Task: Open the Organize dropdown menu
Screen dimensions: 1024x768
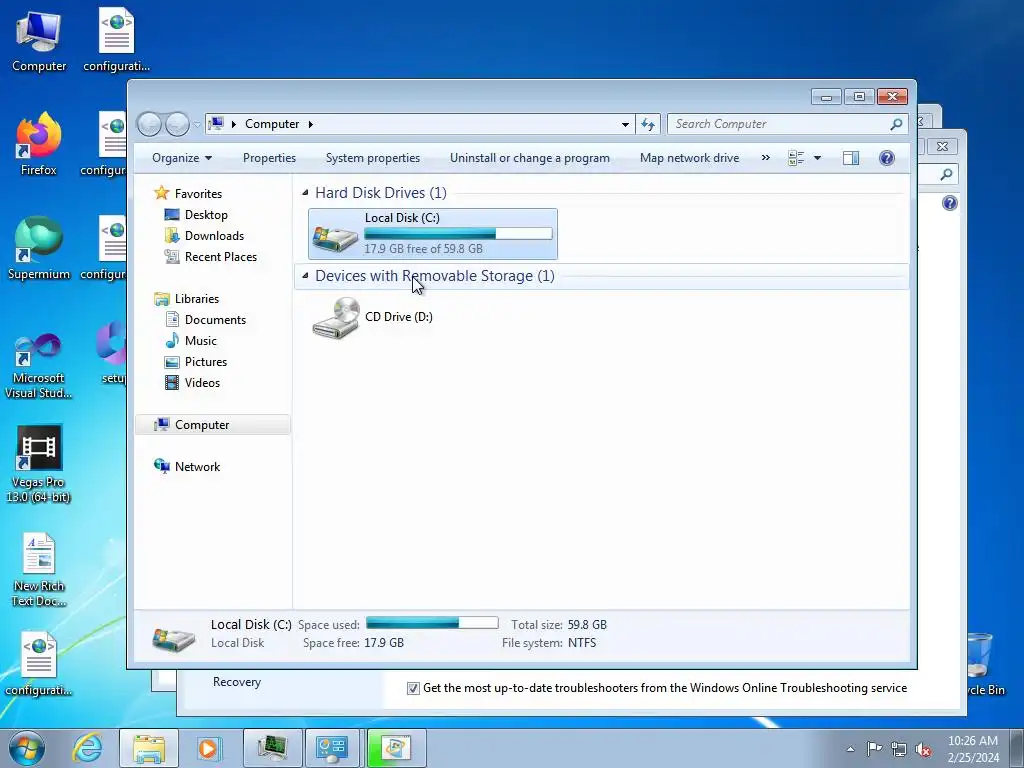Action: point(182,158)
